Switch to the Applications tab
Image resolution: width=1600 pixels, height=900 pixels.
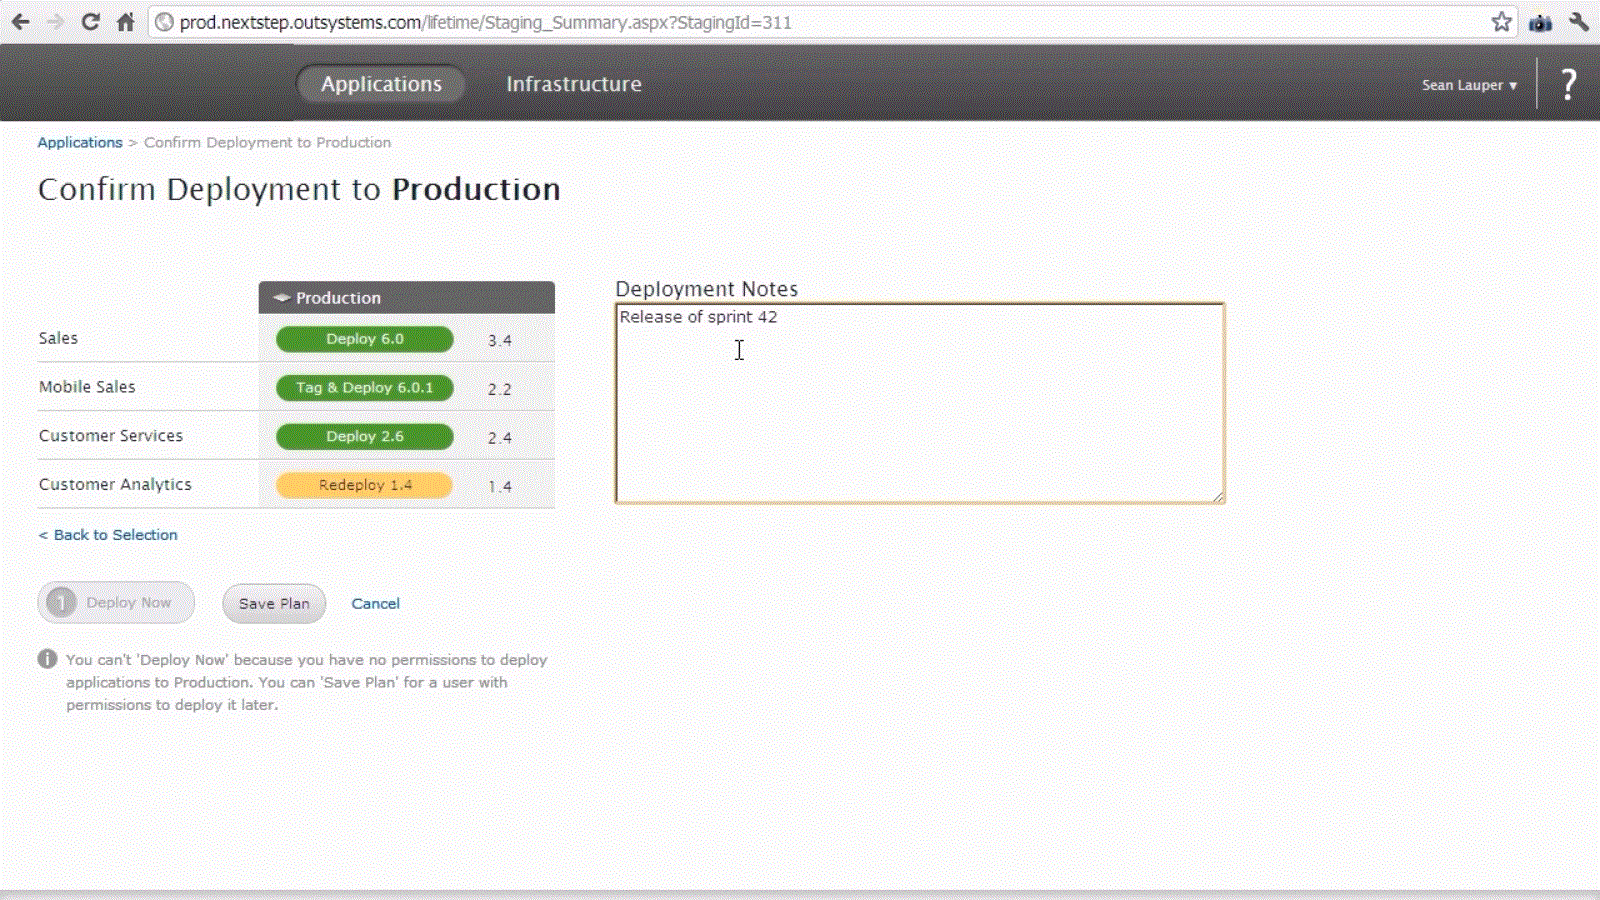[x=381, y=84]
